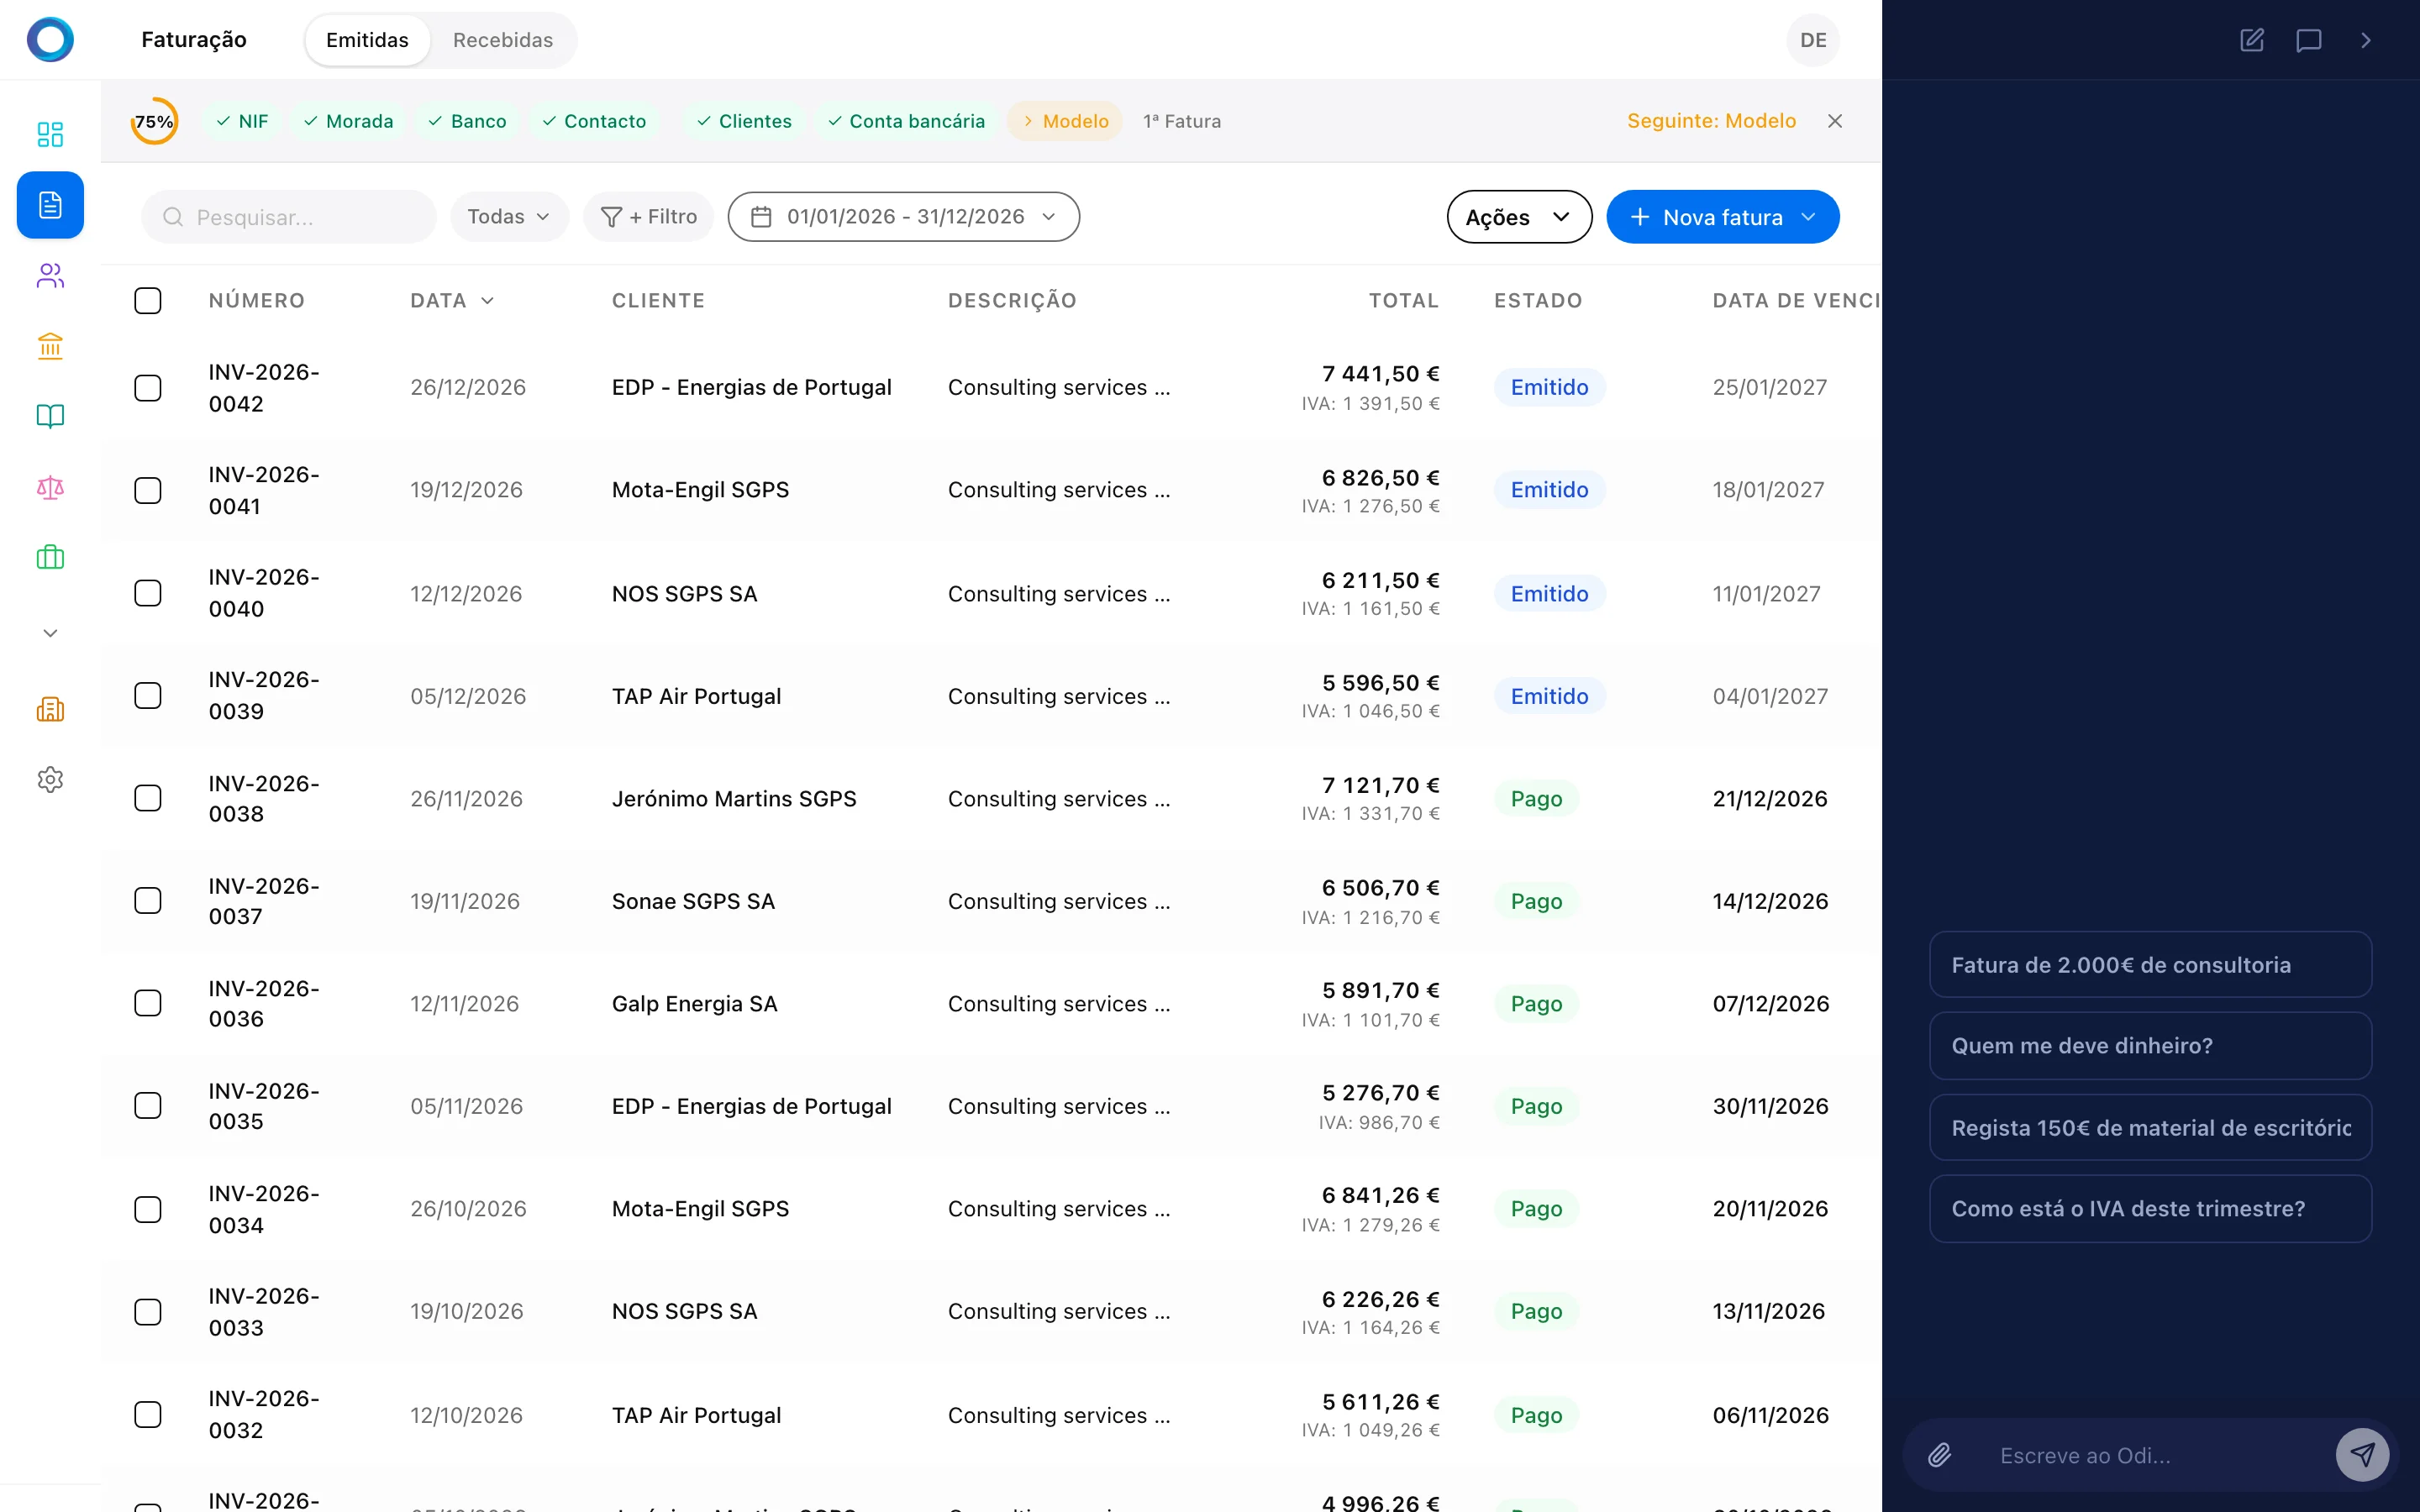Open the dashboard grid icon in sidebar
2420x1512 pixels.
[x=50, y=134]
